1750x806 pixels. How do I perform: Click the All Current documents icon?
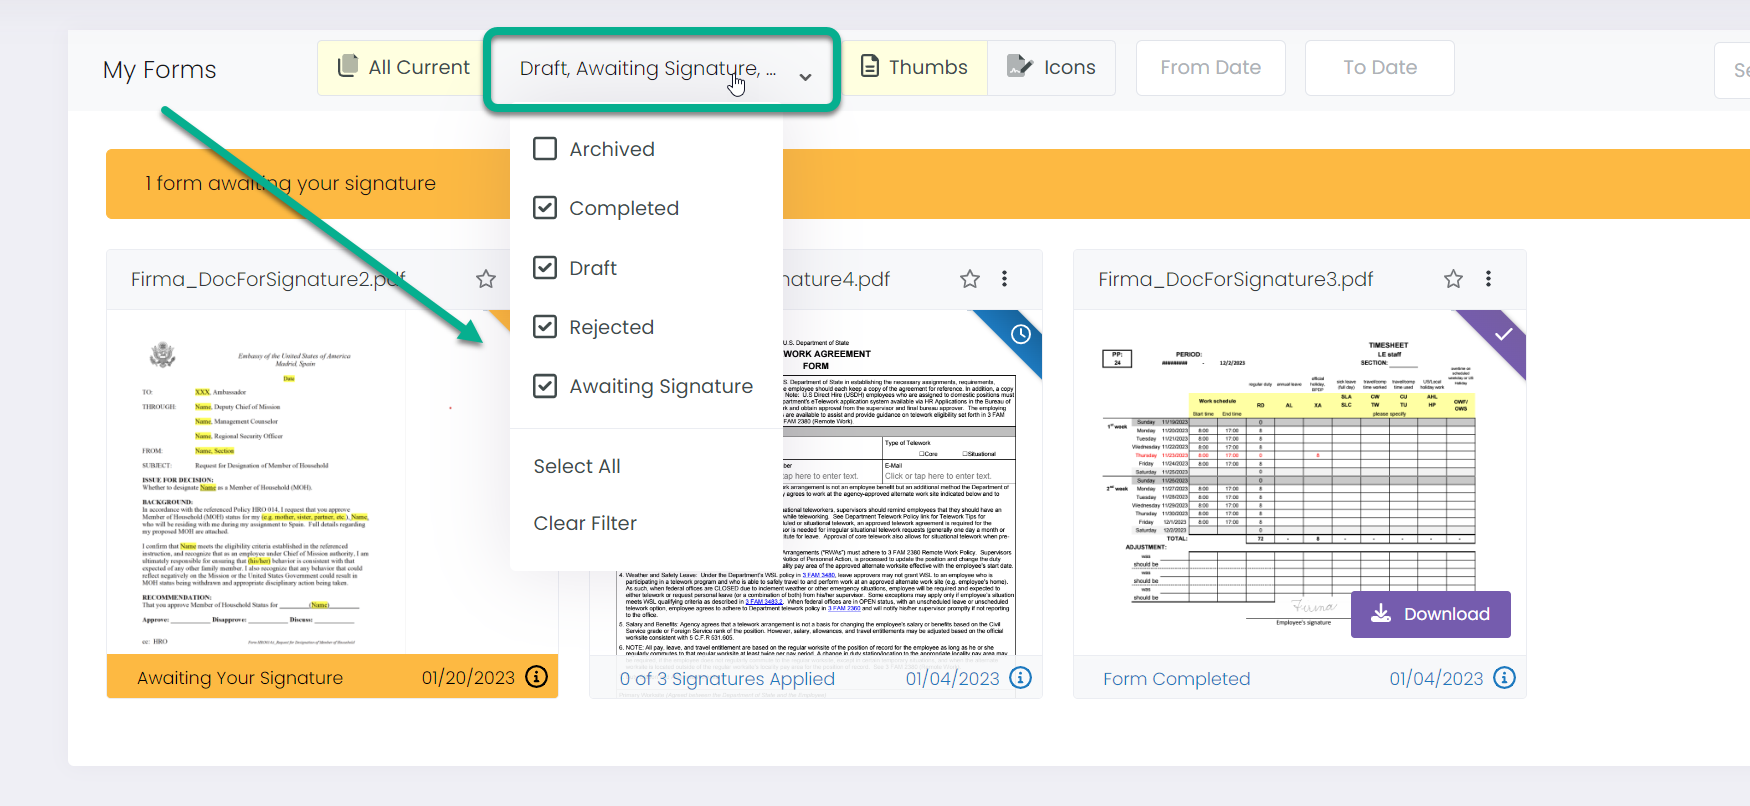(348, 66)
